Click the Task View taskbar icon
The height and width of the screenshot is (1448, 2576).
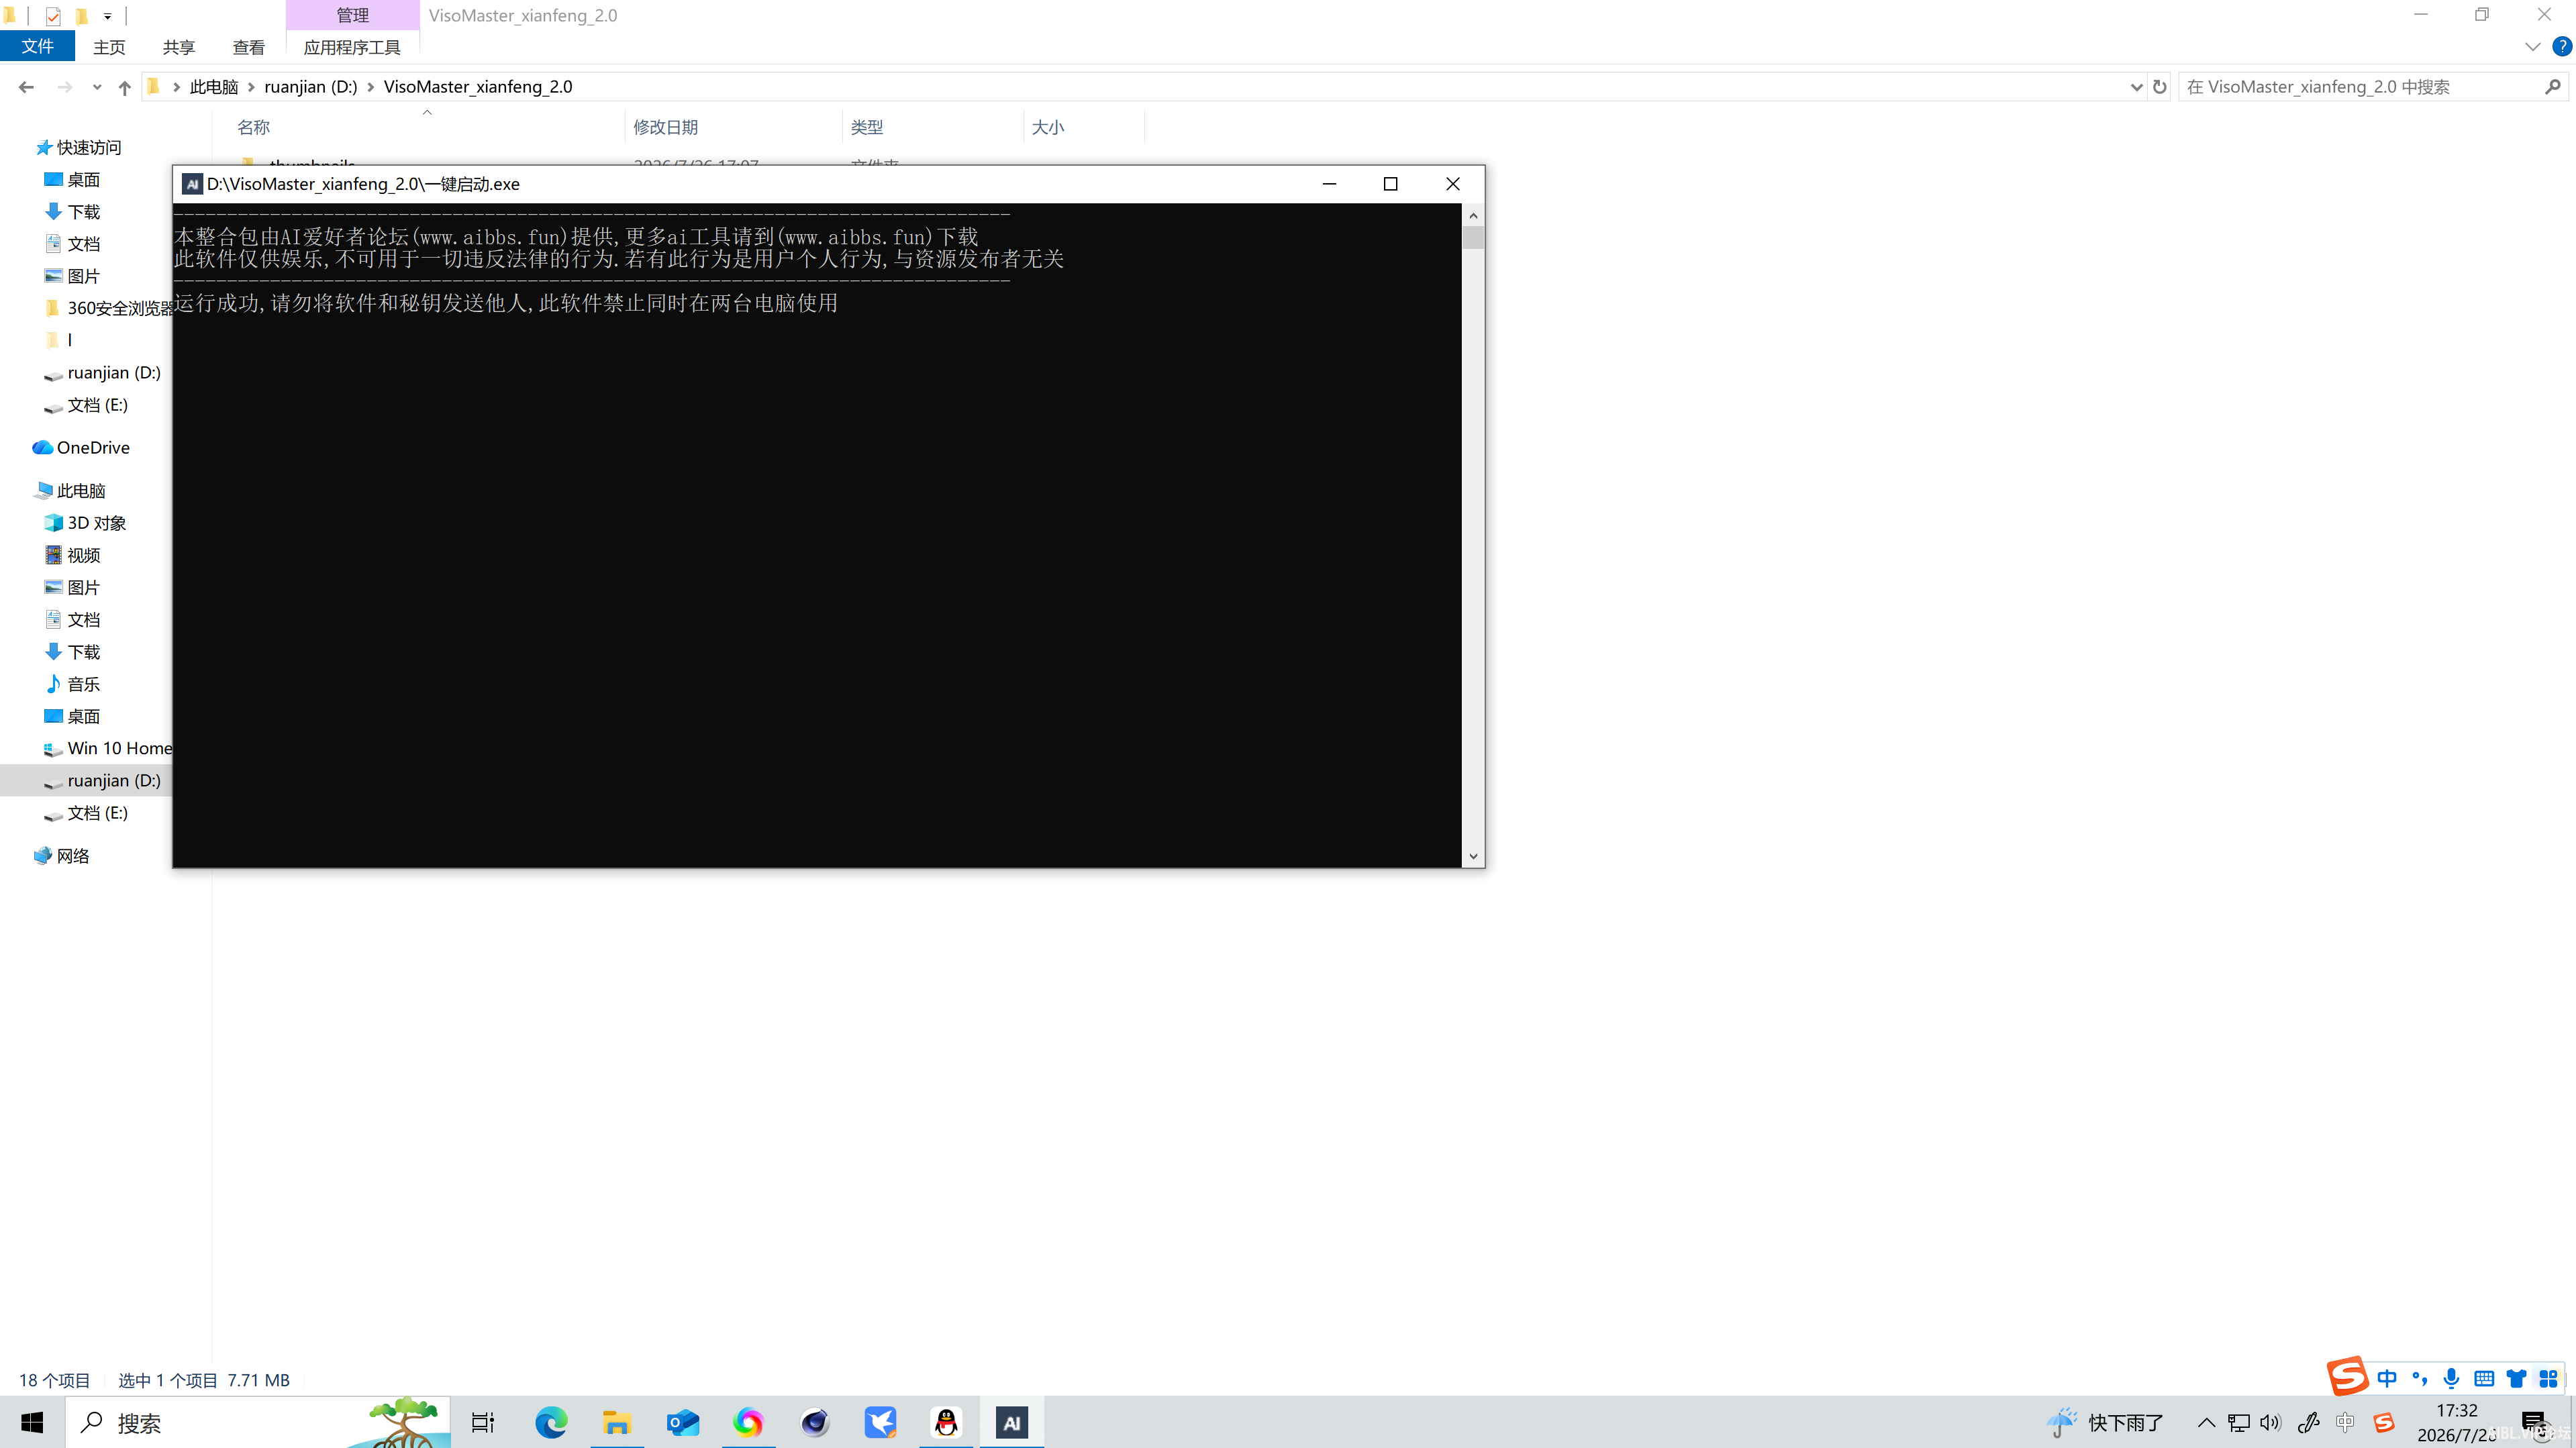pos(483,1422)
